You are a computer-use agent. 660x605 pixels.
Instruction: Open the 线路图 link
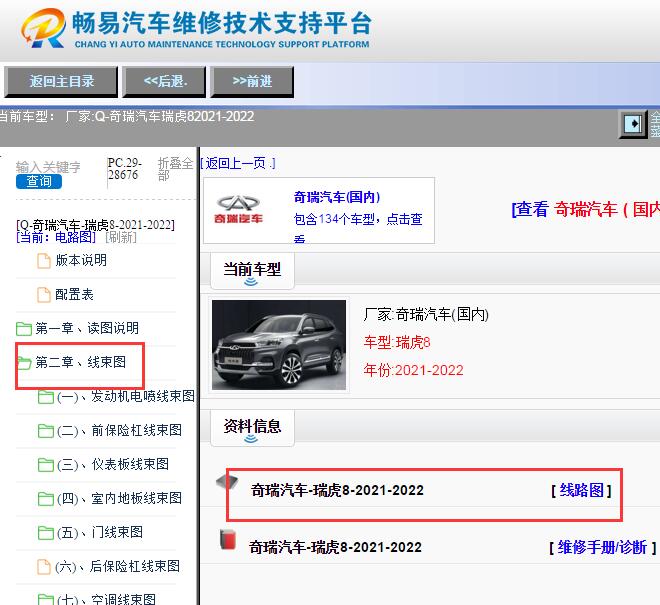tap(581, 490)
